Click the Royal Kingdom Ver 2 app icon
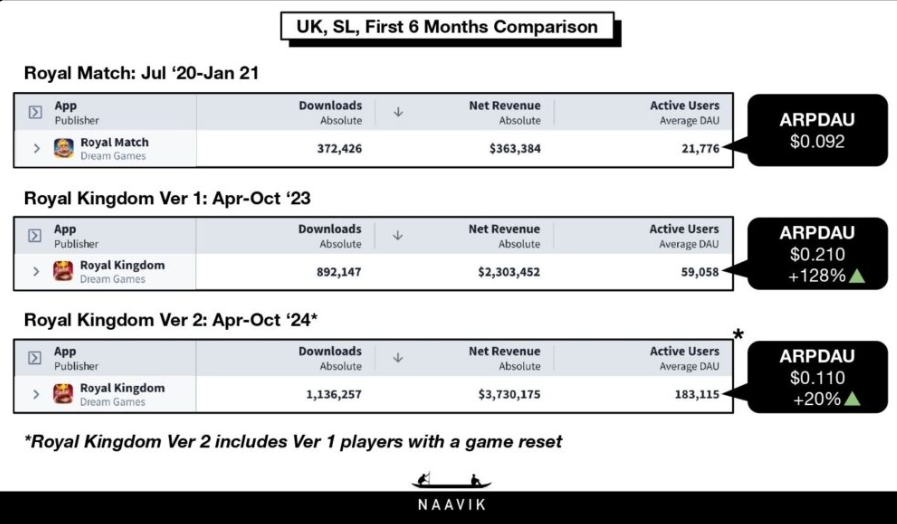The height and width of the screenshot is (524, 897). click(x=63, y=394)
